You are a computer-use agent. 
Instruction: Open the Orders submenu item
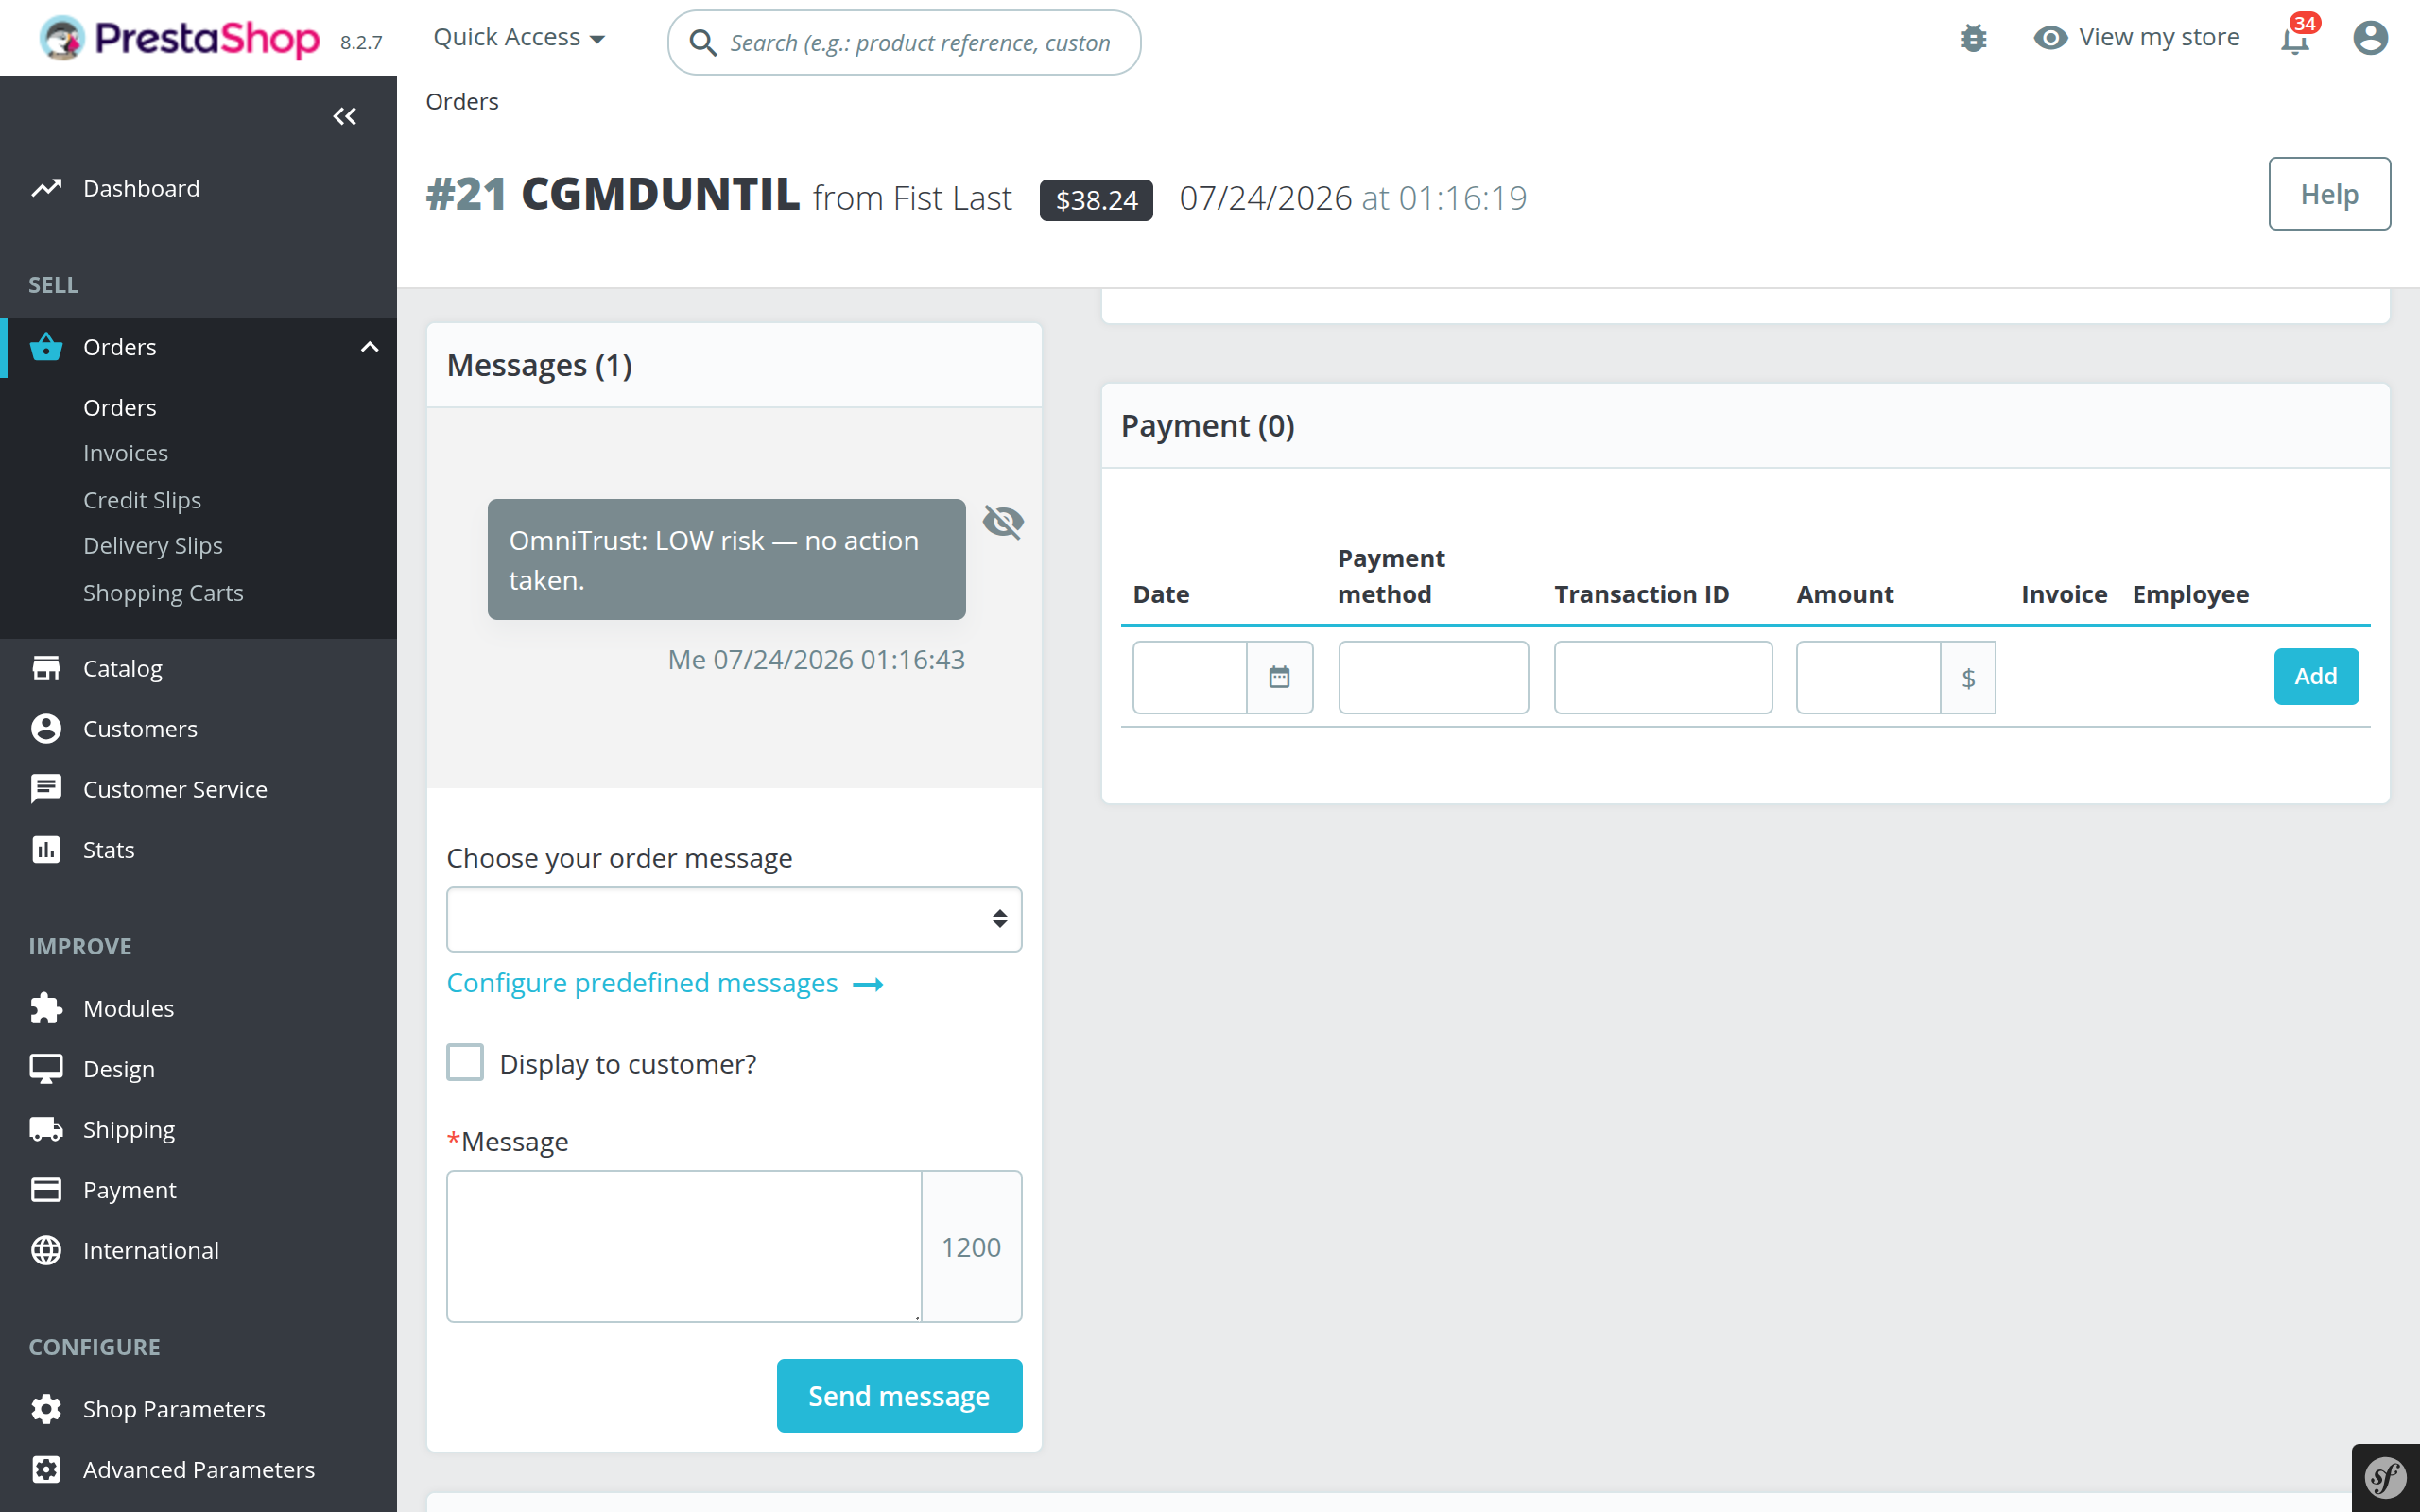pyautogui.click(x=120, y=407)
